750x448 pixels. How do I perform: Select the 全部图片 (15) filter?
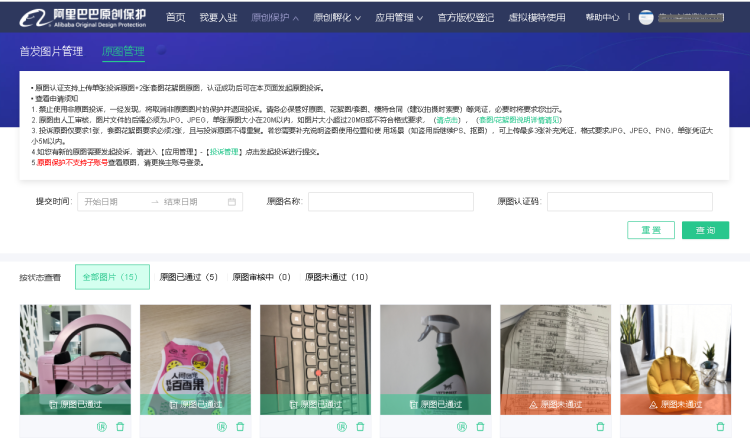click(x=112, y=277)
